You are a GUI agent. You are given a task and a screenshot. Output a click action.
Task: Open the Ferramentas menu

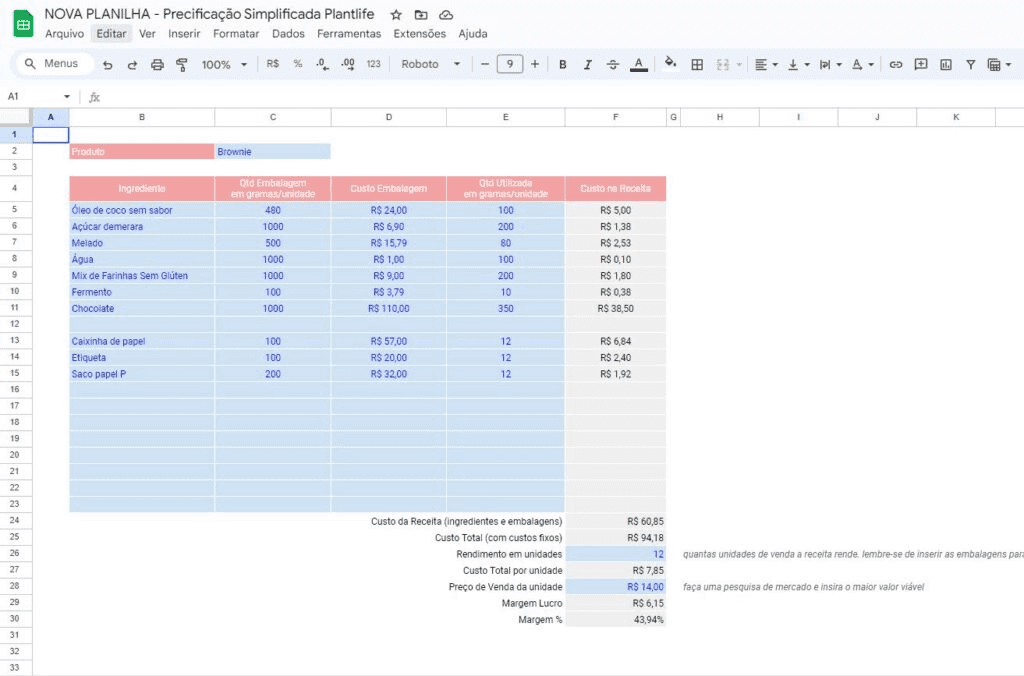click(349, 33)
